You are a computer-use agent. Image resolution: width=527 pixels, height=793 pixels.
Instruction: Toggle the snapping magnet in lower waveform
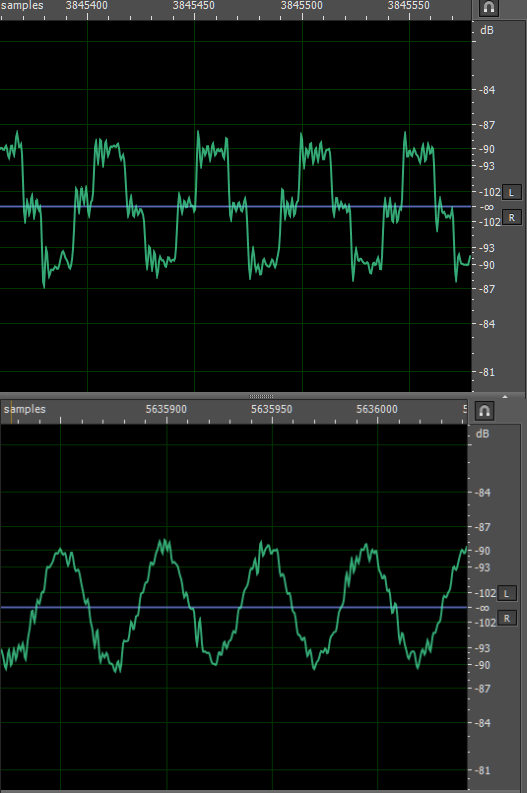484,411
